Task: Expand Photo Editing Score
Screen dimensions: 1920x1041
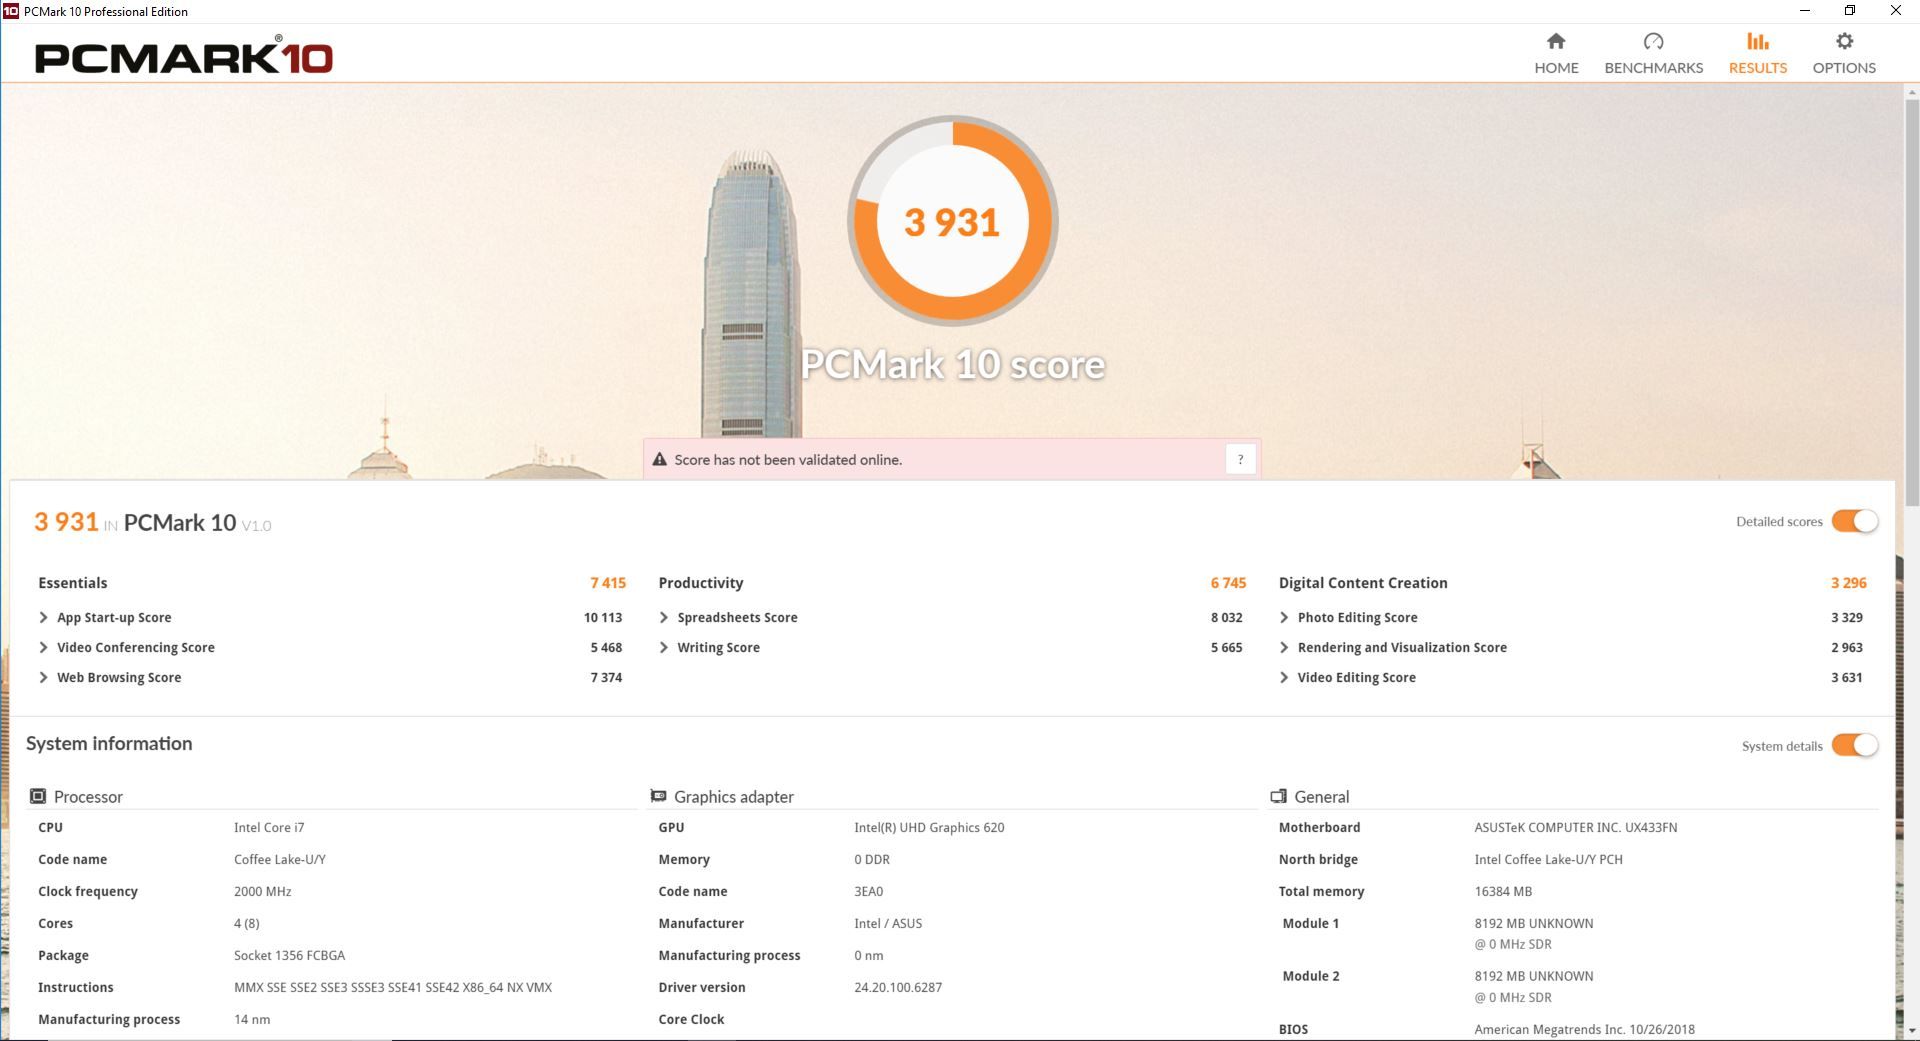Action: [x=1284, y=617]
